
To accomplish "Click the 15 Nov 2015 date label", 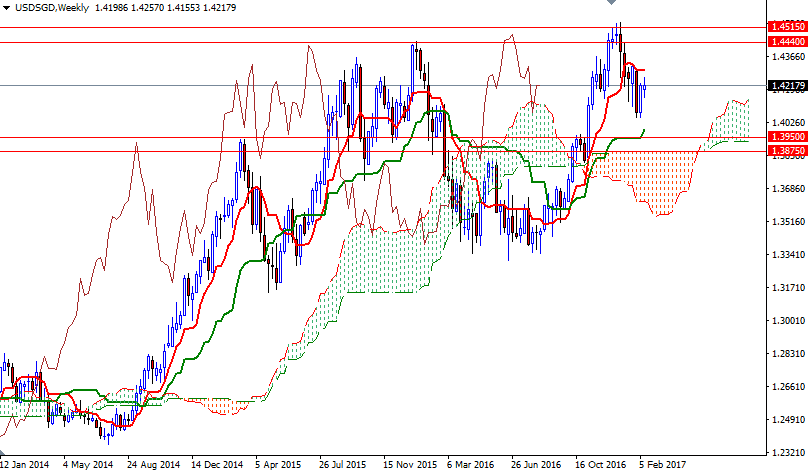I will tap(410, 465).
